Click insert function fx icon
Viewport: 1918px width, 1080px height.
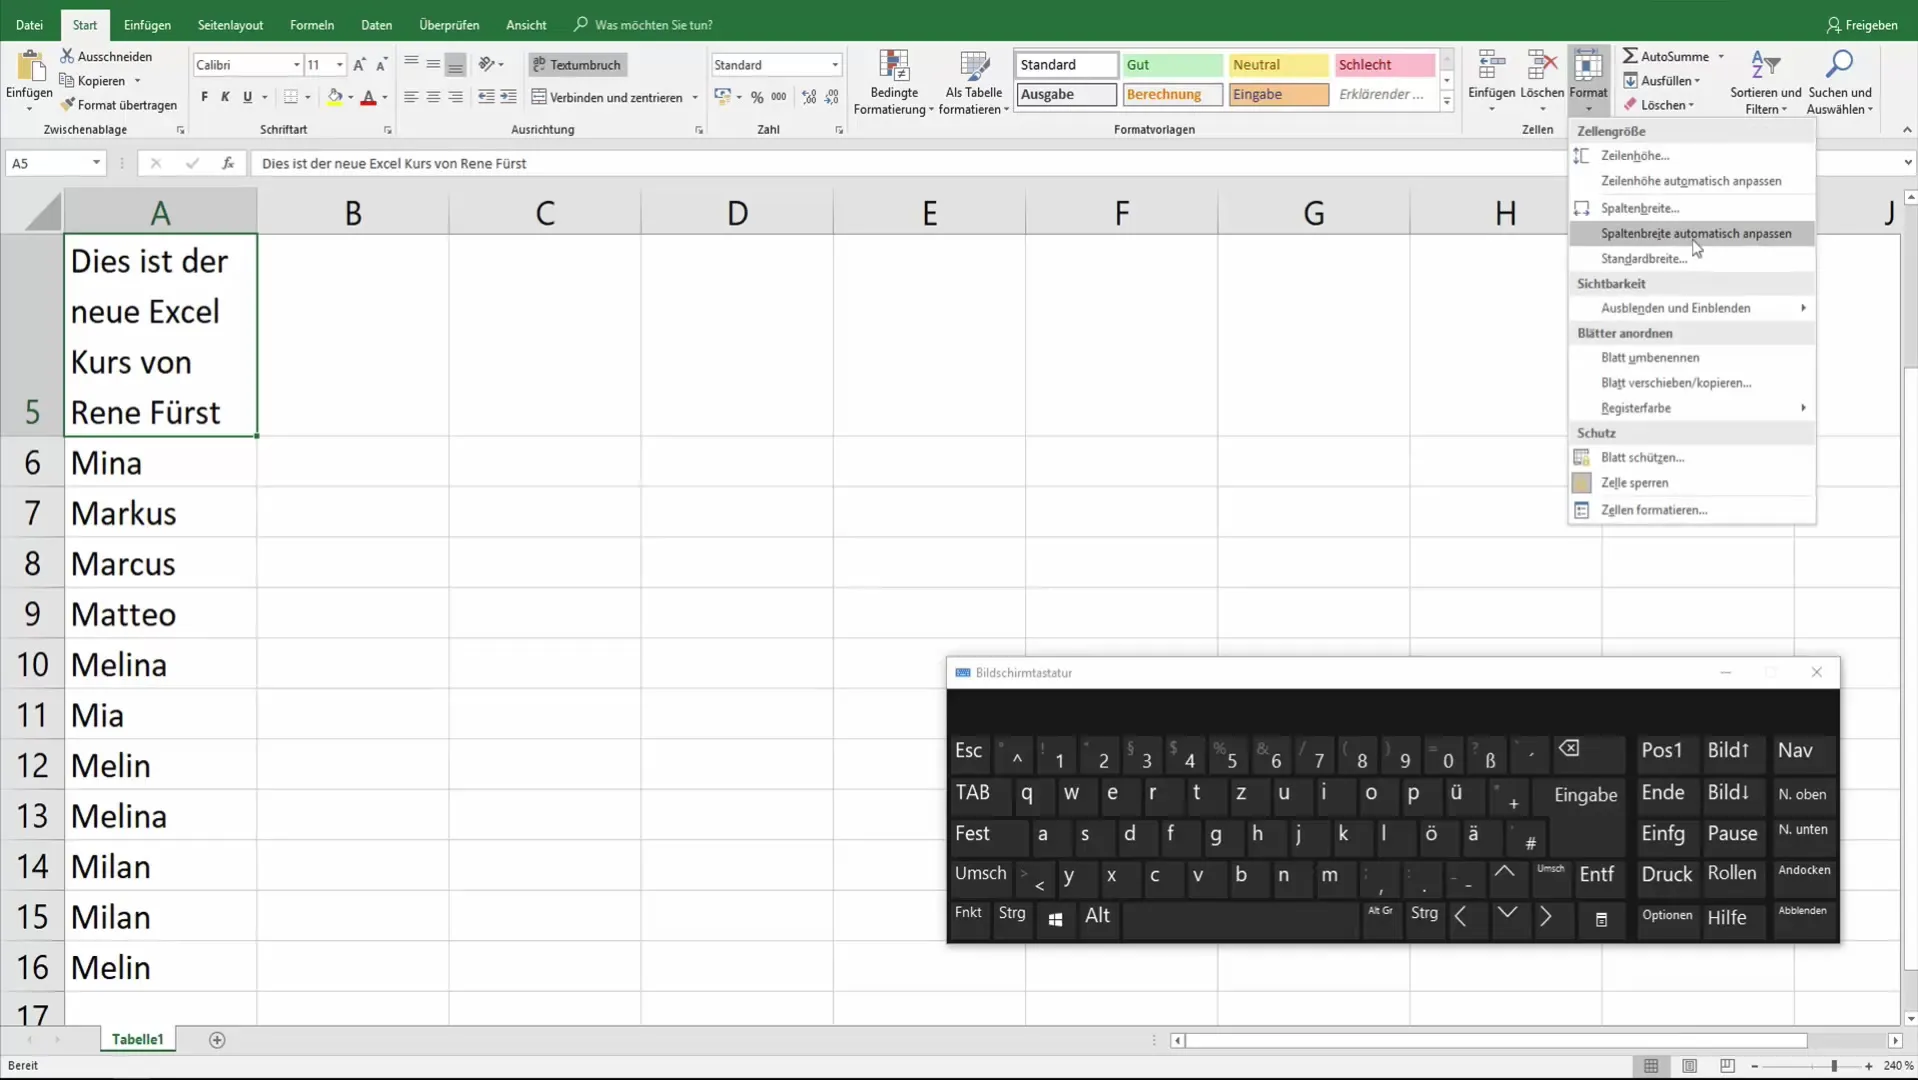[228, 163]
